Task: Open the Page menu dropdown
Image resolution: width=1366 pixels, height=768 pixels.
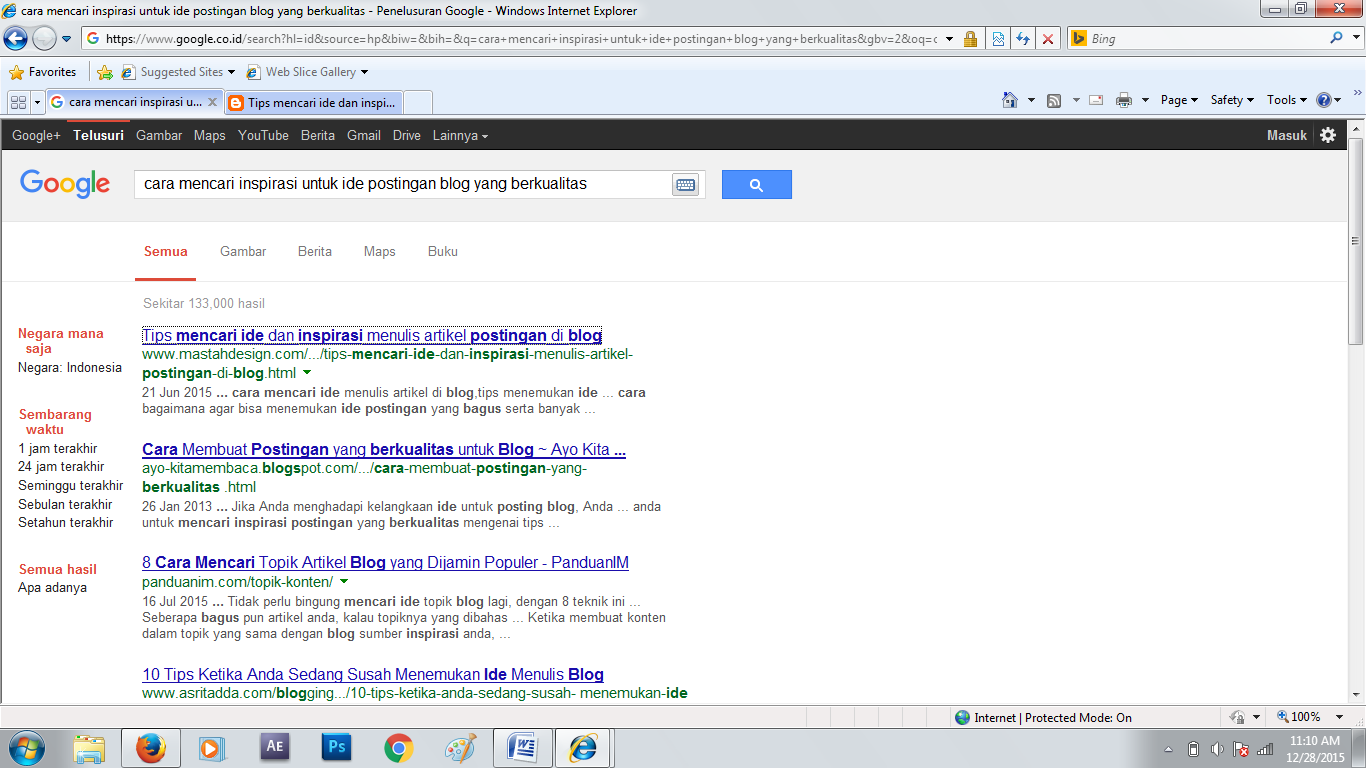Action: click(1179, 100)
